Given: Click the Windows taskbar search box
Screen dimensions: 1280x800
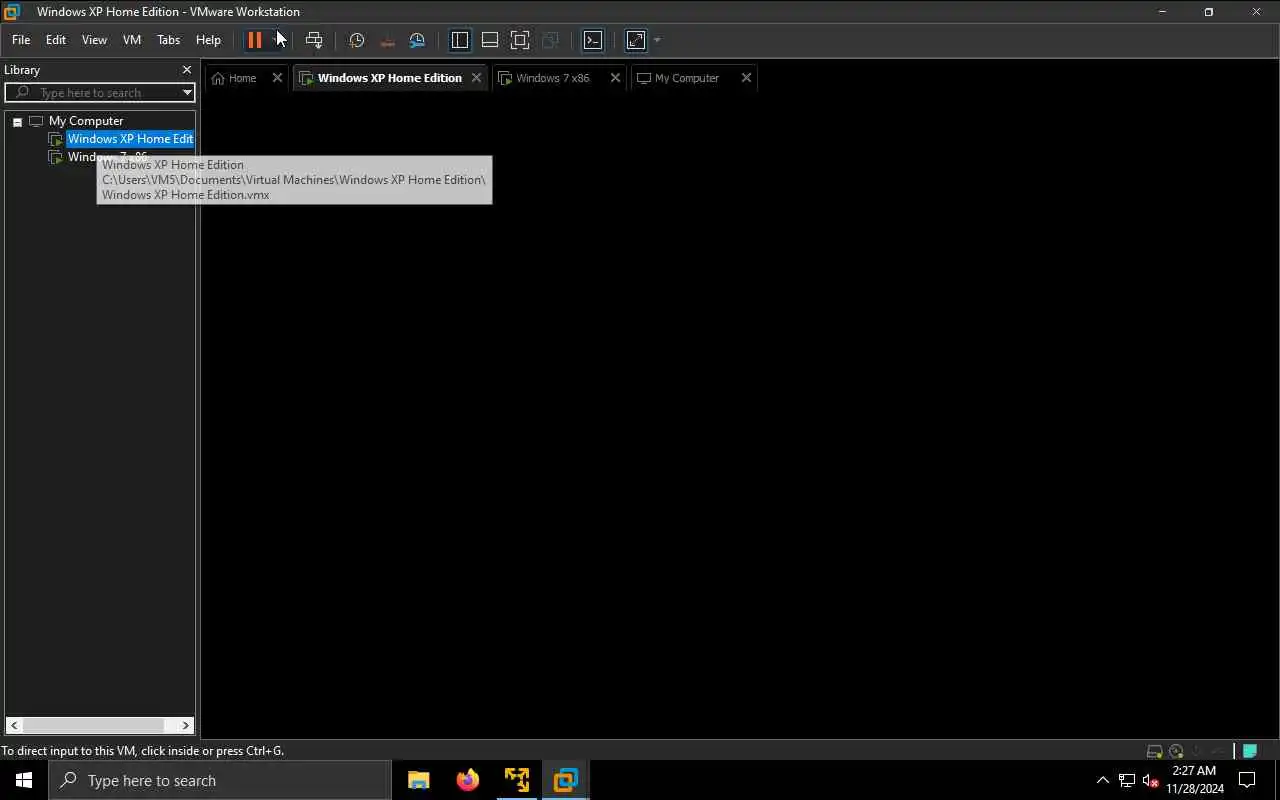Looking at the screenshot, I should click(220, 780).
